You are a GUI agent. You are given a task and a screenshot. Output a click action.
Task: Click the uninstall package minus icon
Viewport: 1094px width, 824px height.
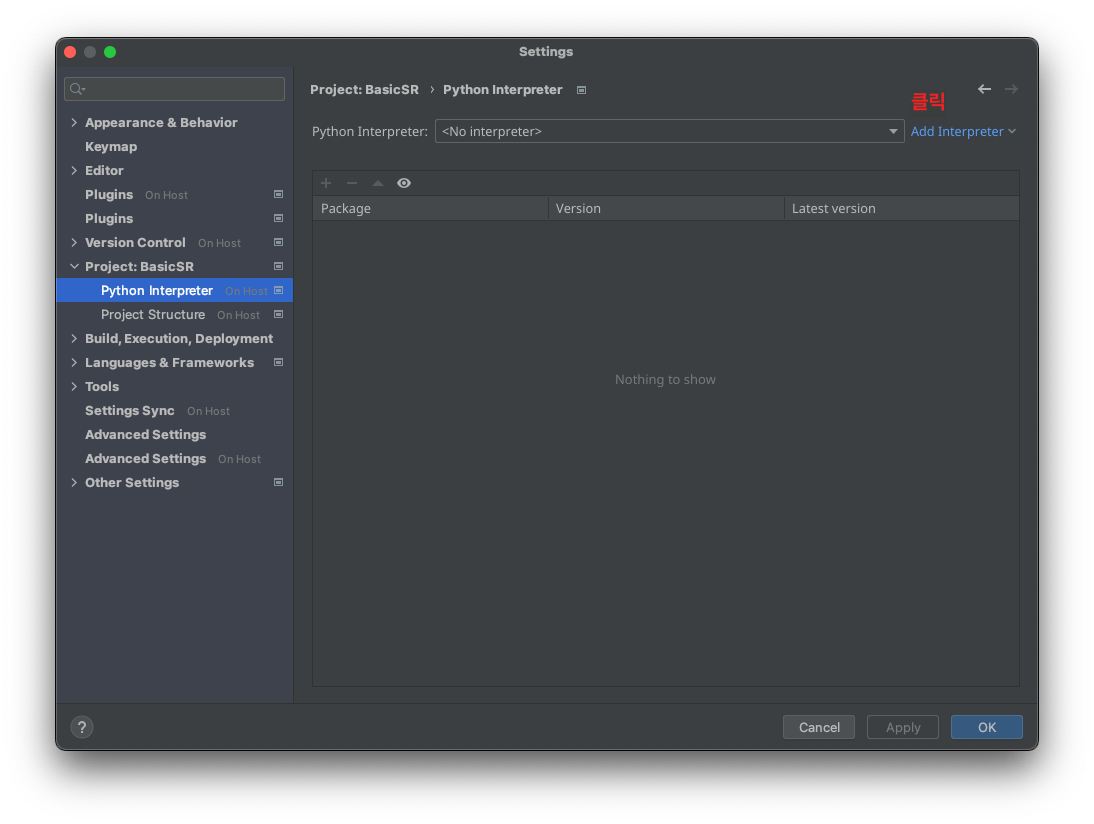[x=352, y=183]
